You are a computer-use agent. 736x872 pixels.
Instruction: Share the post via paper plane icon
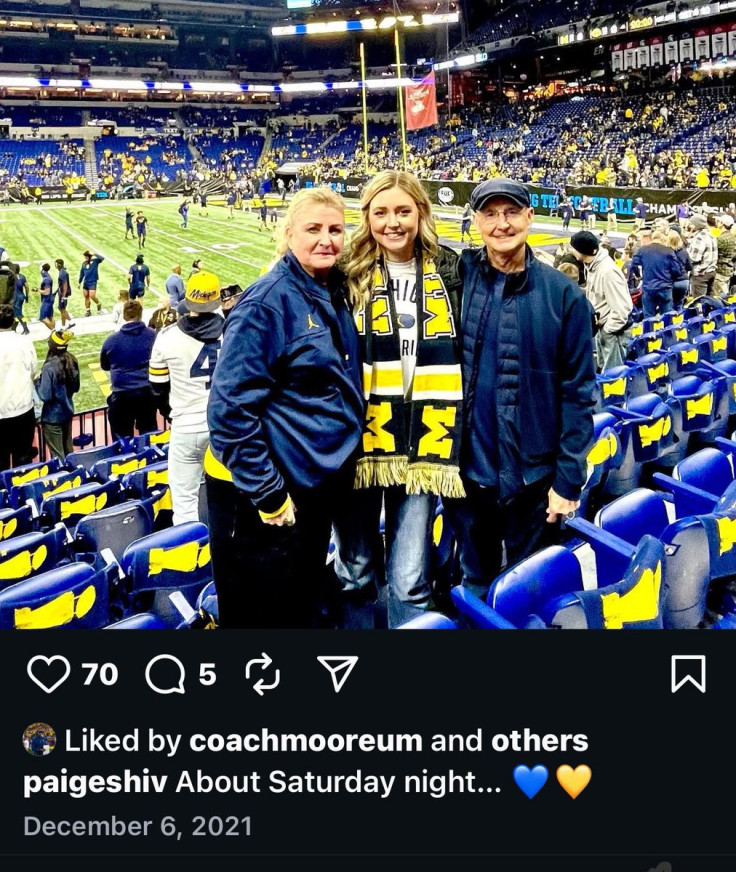[337, 673]
